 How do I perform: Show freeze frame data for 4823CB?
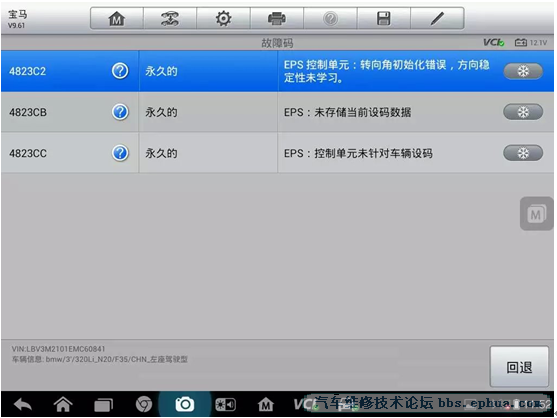coord(523,112)
